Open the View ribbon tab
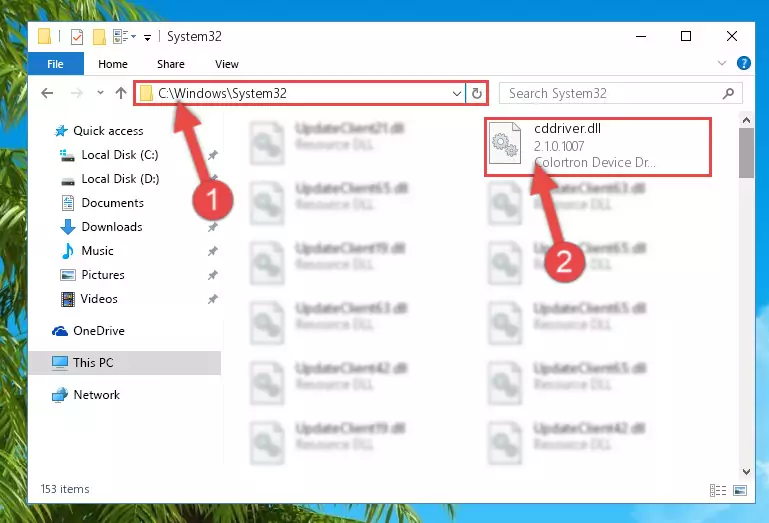The height and width of the screenshot is (523, 769). 227,64
